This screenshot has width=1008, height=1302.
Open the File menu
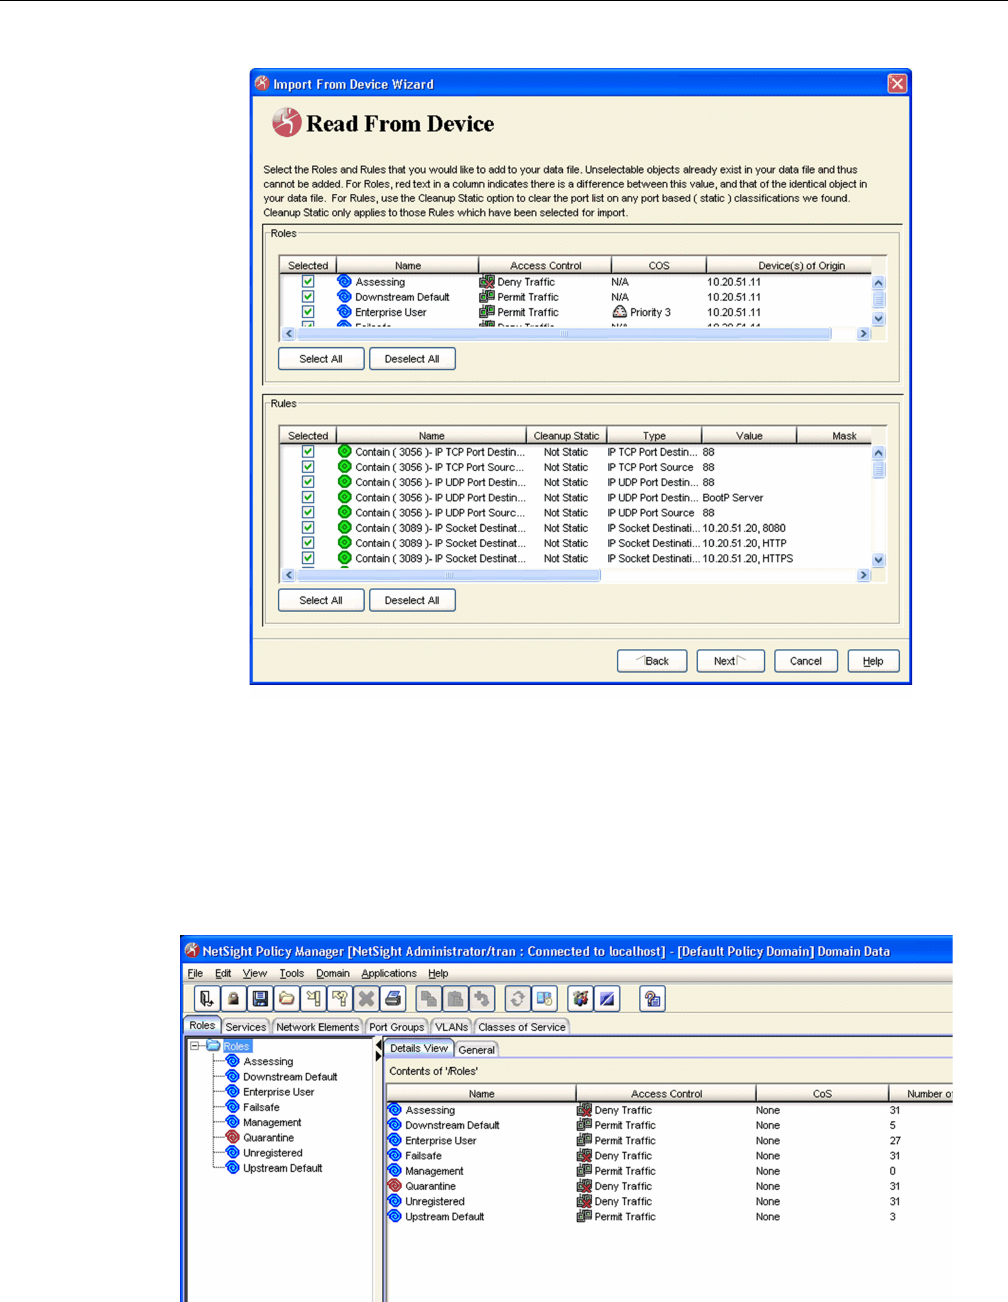pyautogui.click(x=195, y=973)
